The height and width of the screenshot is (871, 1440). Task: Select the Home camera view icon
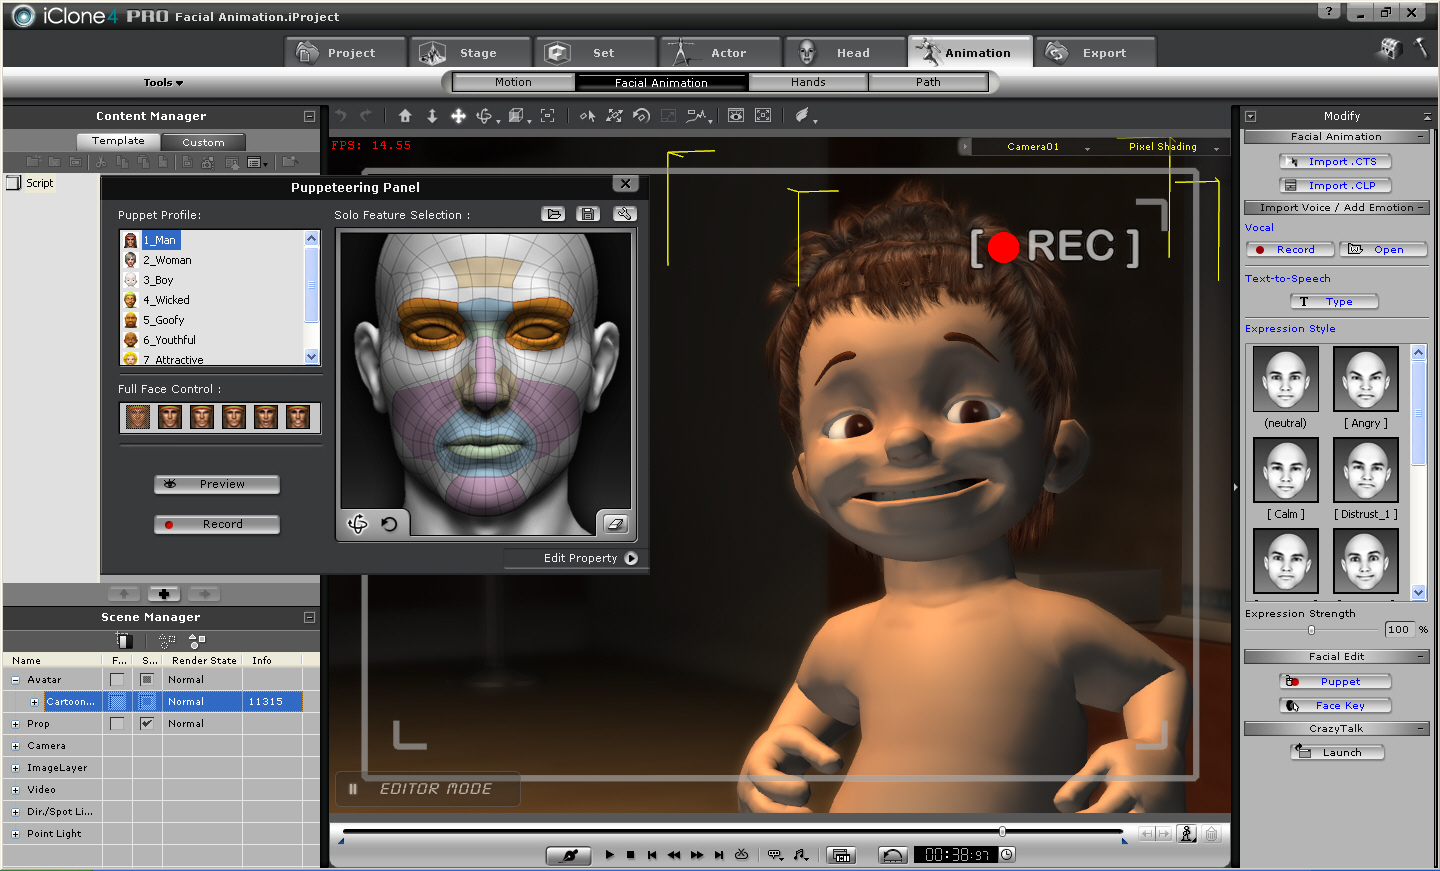coord(404,115)
